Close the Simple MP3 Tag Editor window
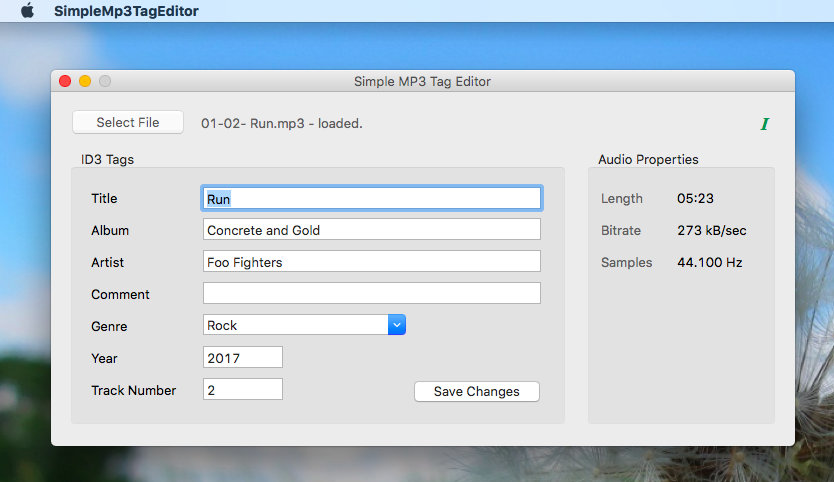This screenshot has height=482, width=834. click(65, 81)
